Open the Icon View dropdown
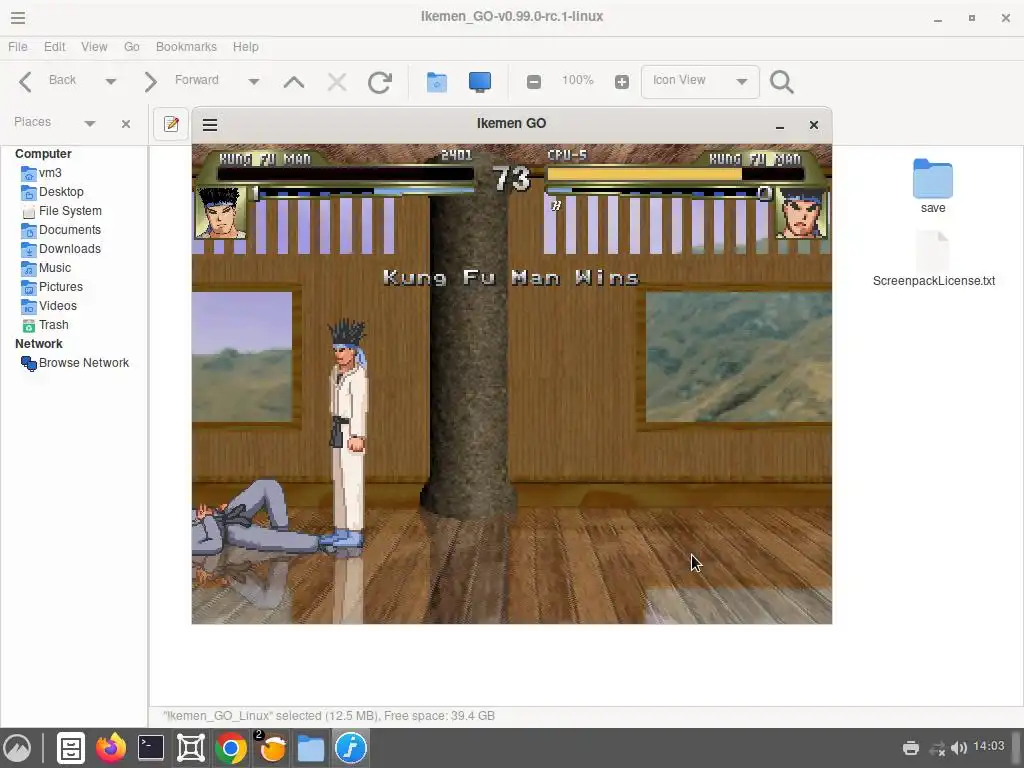 point(700,82)
